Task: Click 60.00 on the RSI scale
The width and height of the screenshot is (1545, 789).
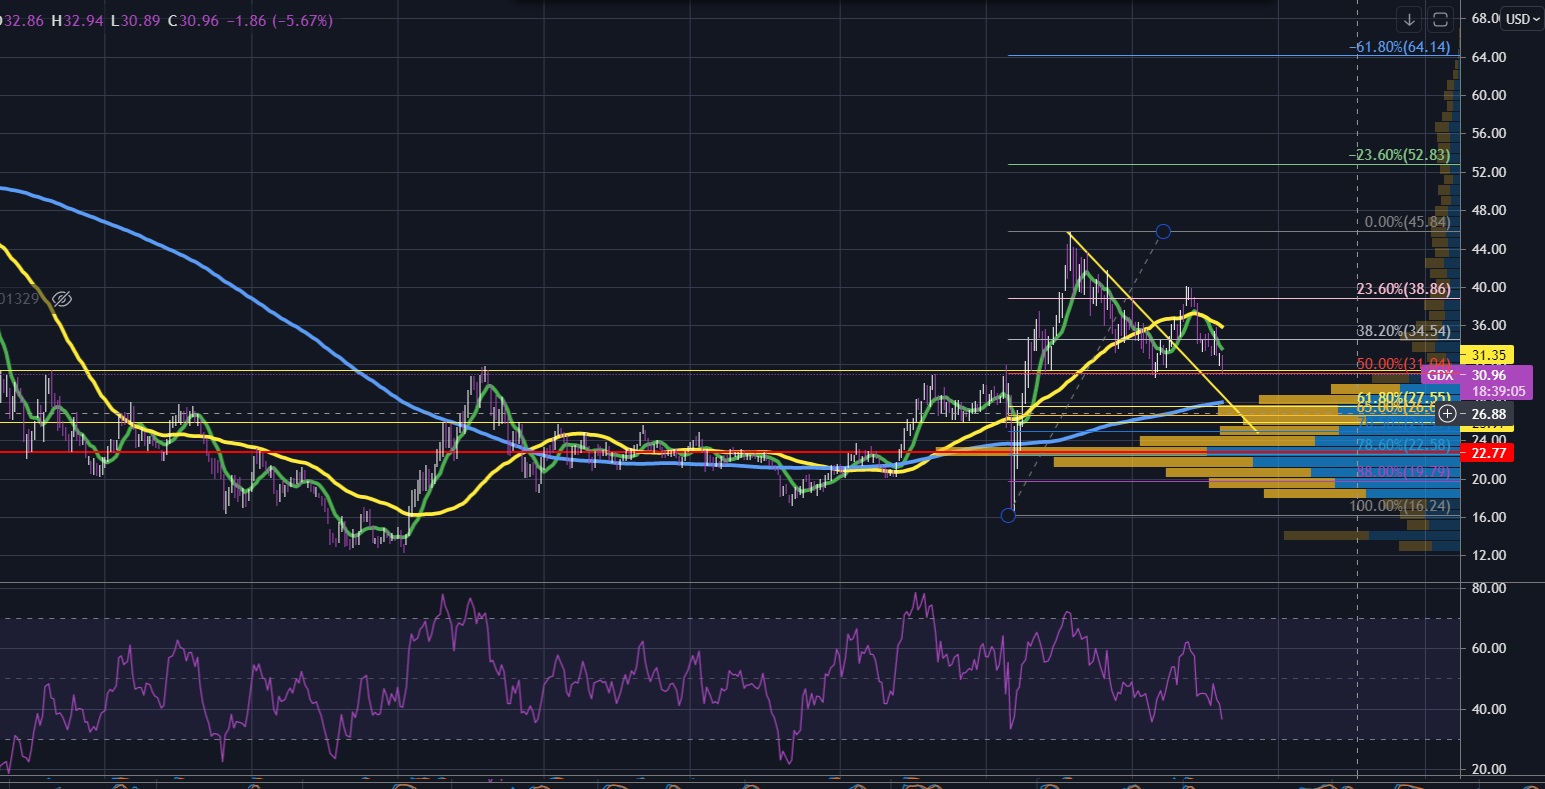Action: (x=1491, y=648)
